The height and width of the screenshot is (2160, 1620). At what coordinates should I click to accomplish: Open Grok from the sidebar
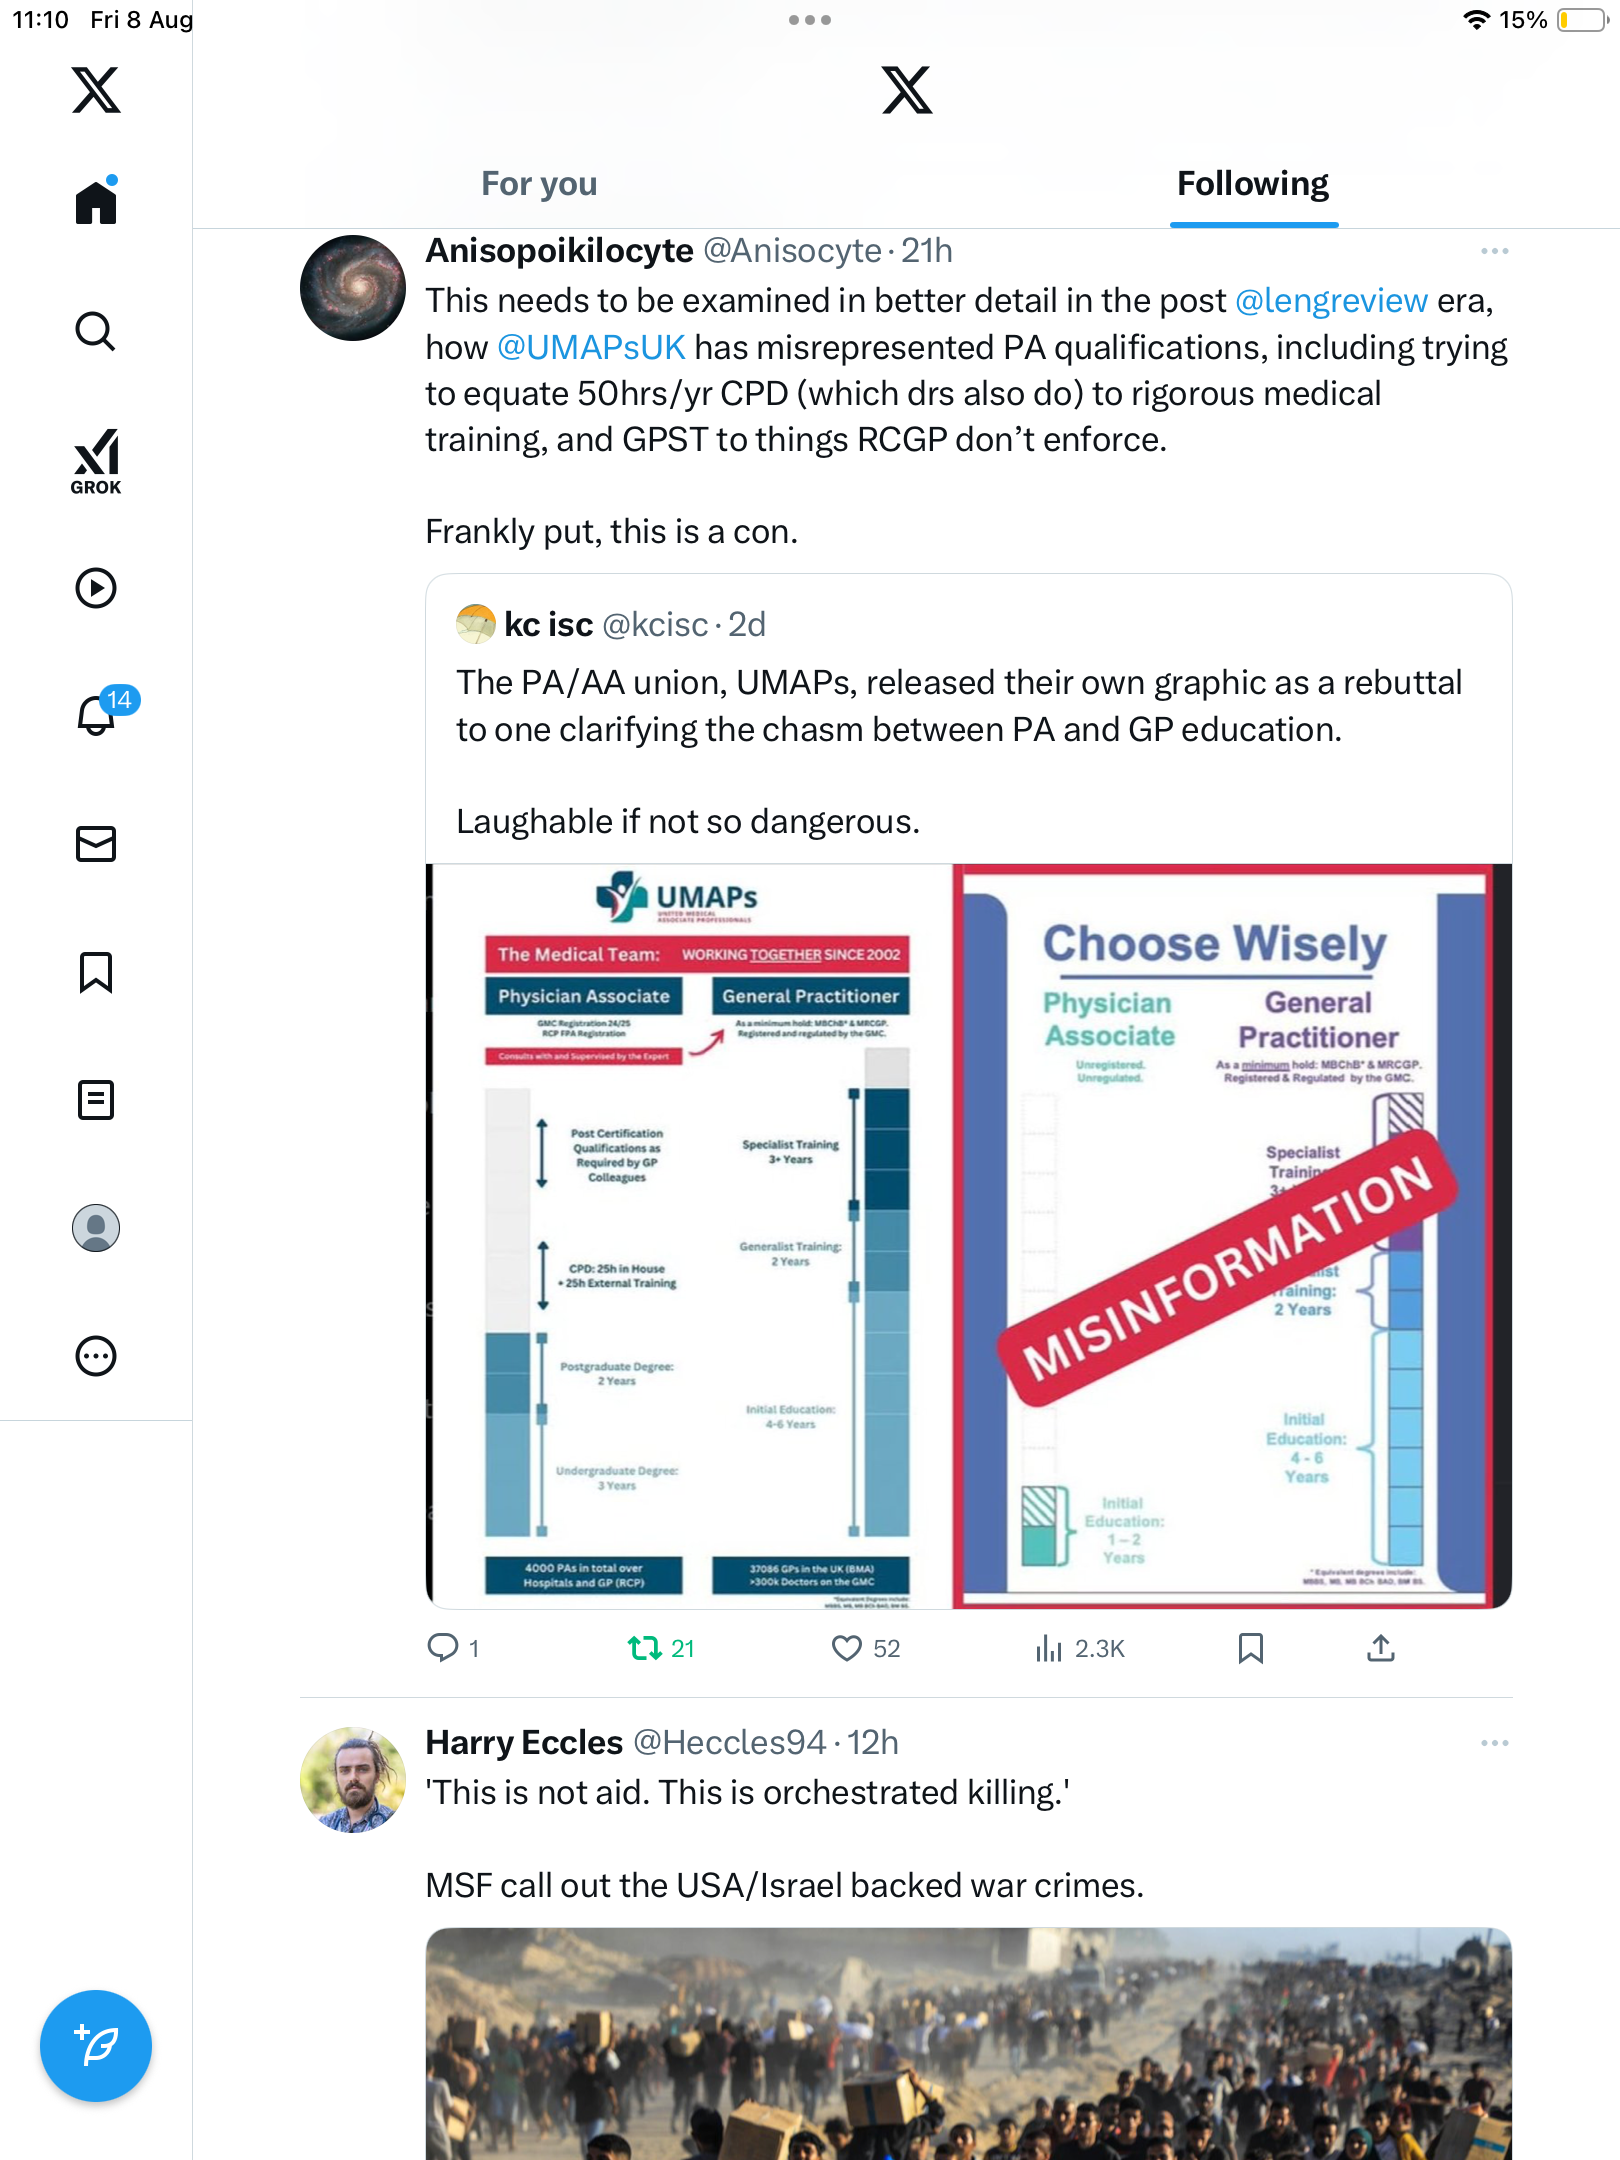(96, 461)
